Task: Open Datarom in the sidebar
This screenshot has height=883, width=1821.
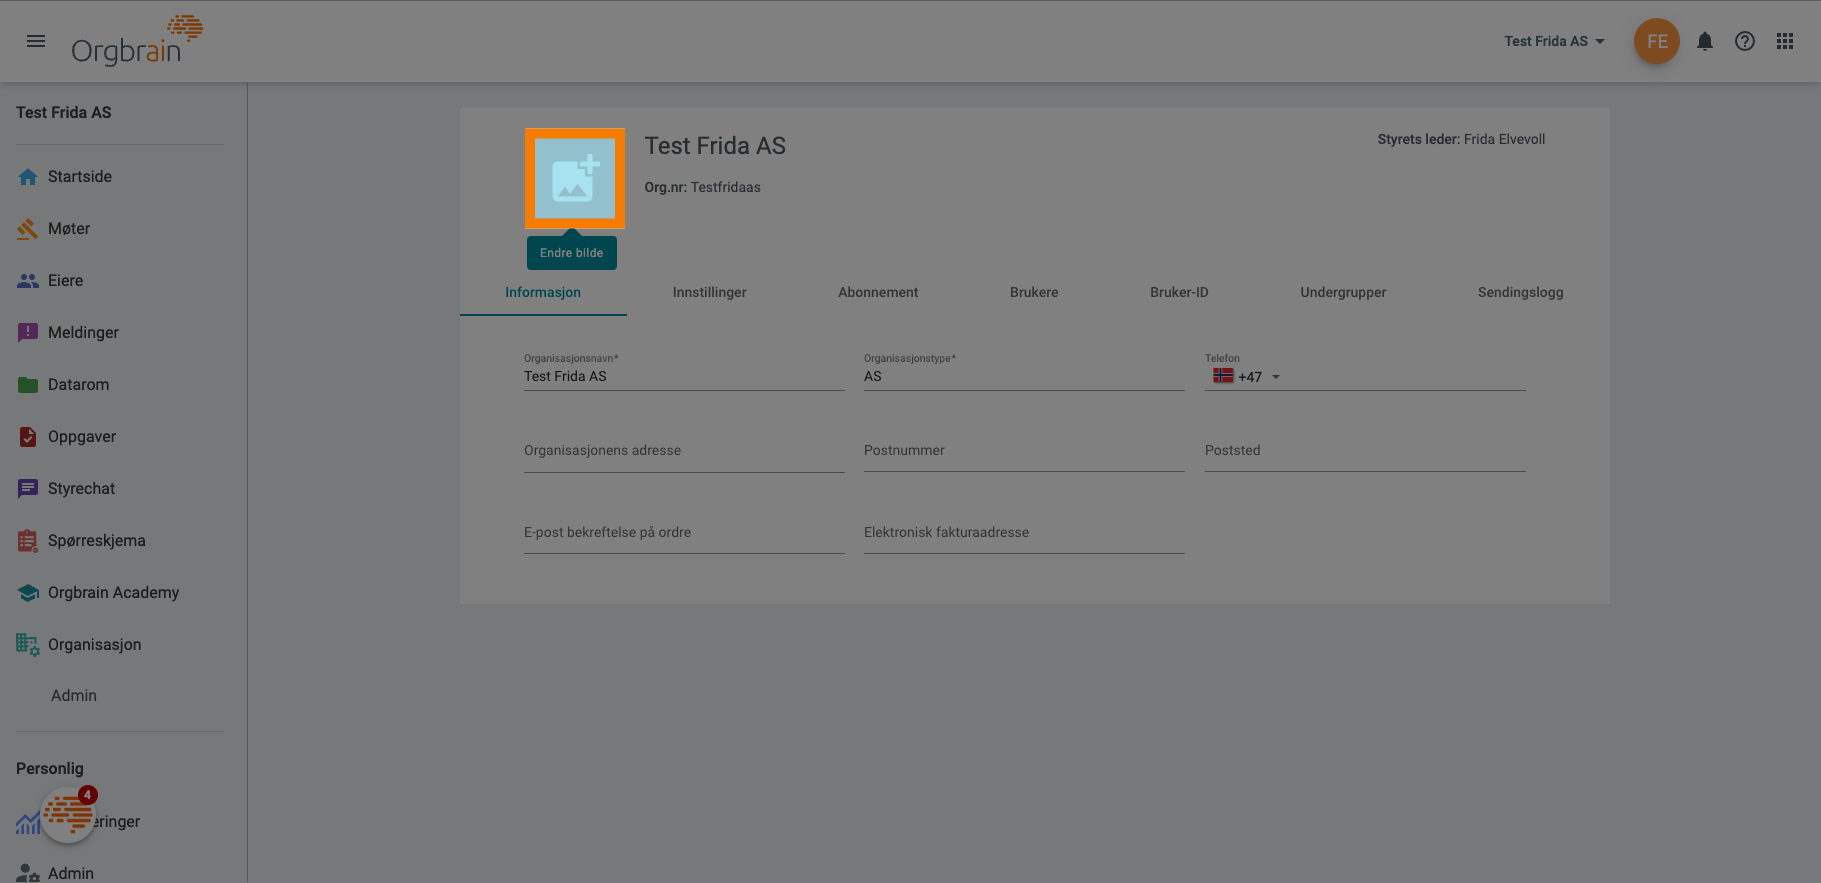Action: pyautogui.click(x=78, y=385)
